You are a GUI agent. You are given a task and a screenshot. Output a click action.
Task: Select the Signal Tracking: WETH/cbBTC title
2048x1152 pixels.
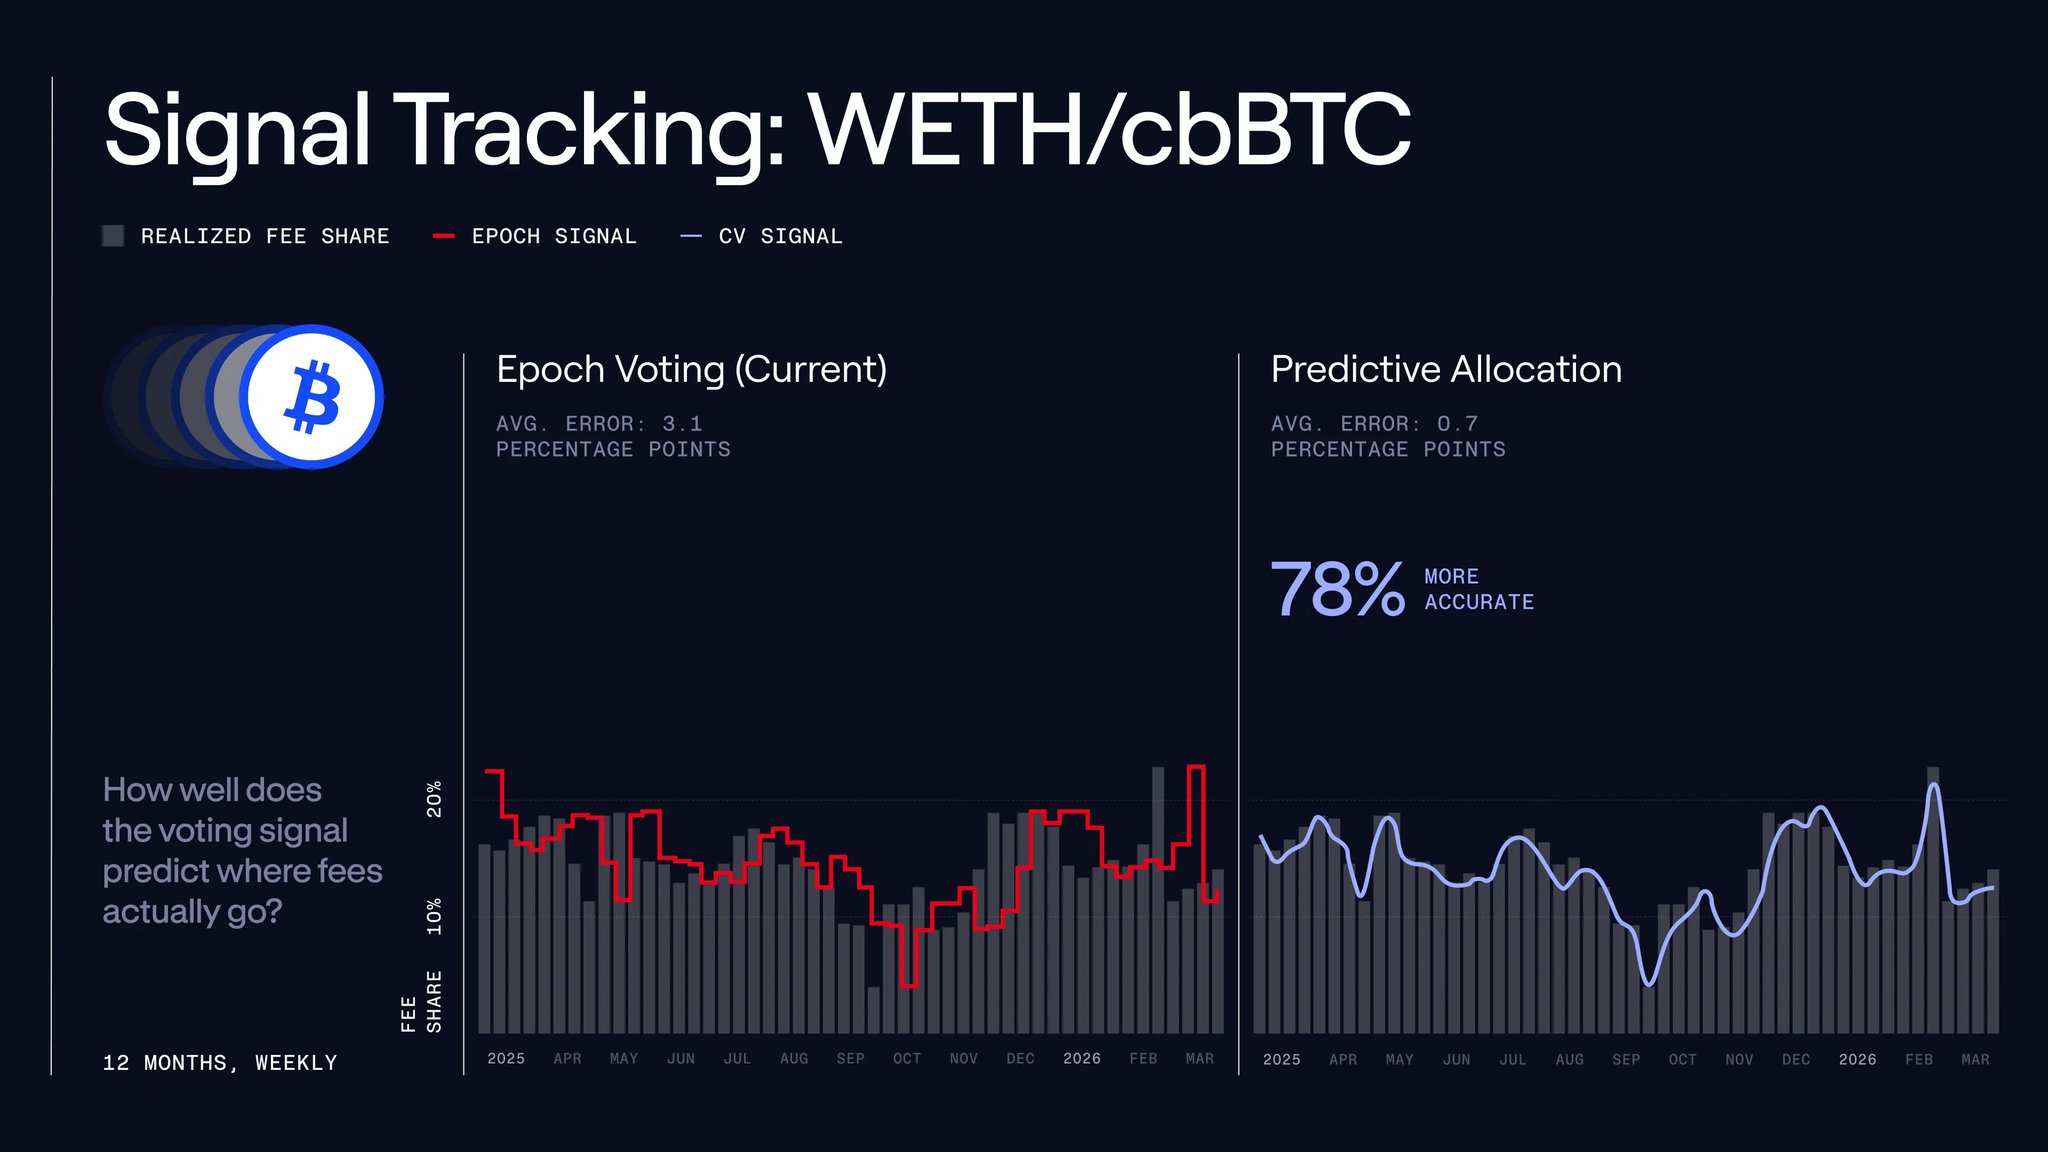(757, 131)
